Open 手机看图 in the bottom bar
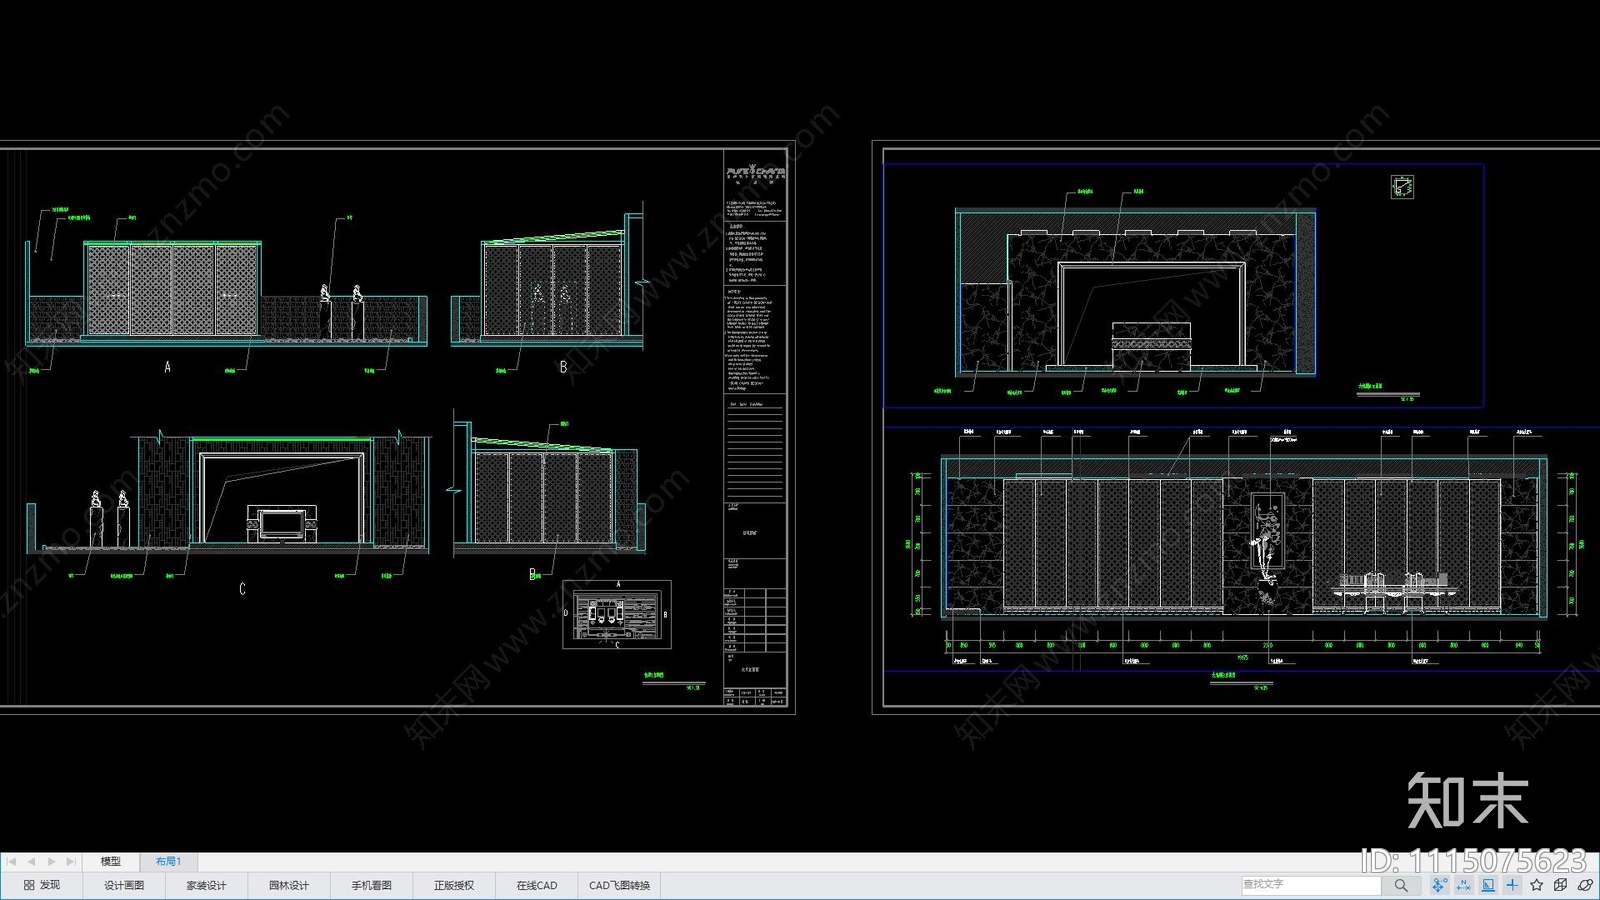1600x900 pixels. pos(371,885)
